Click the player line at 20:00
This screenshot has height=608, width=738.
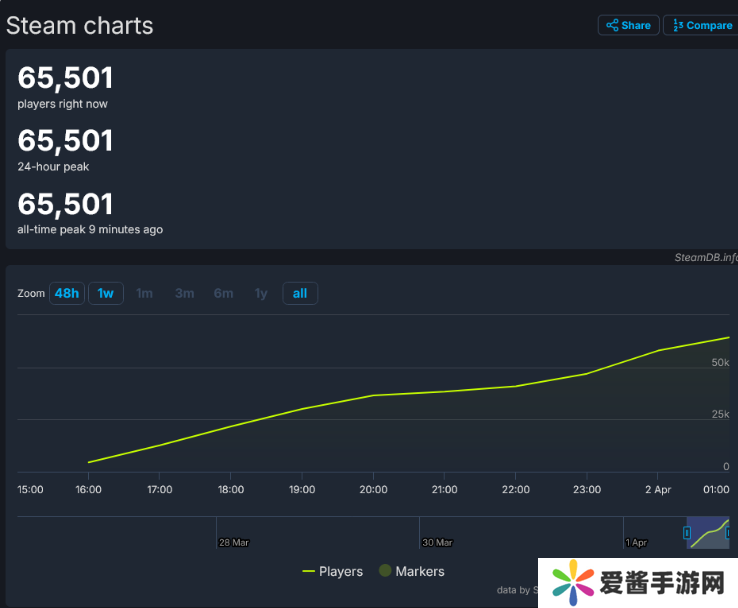(x=373, y=396)
